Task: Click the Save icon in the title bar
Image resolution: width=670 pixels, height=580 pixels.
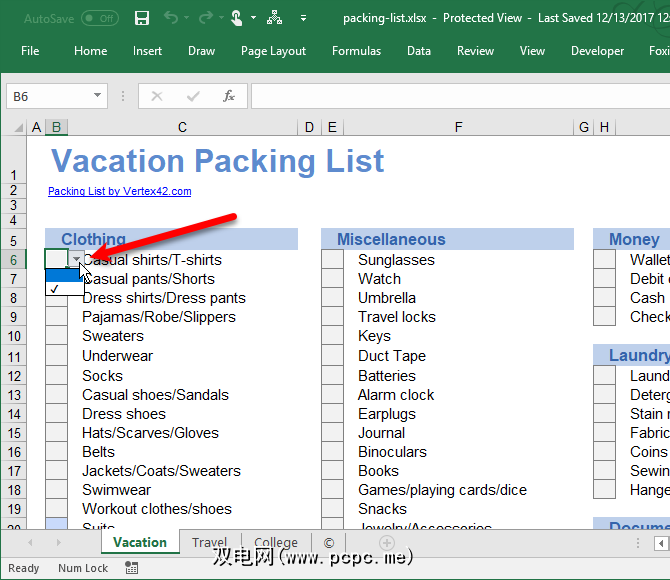Action: [x=142, y=18]
